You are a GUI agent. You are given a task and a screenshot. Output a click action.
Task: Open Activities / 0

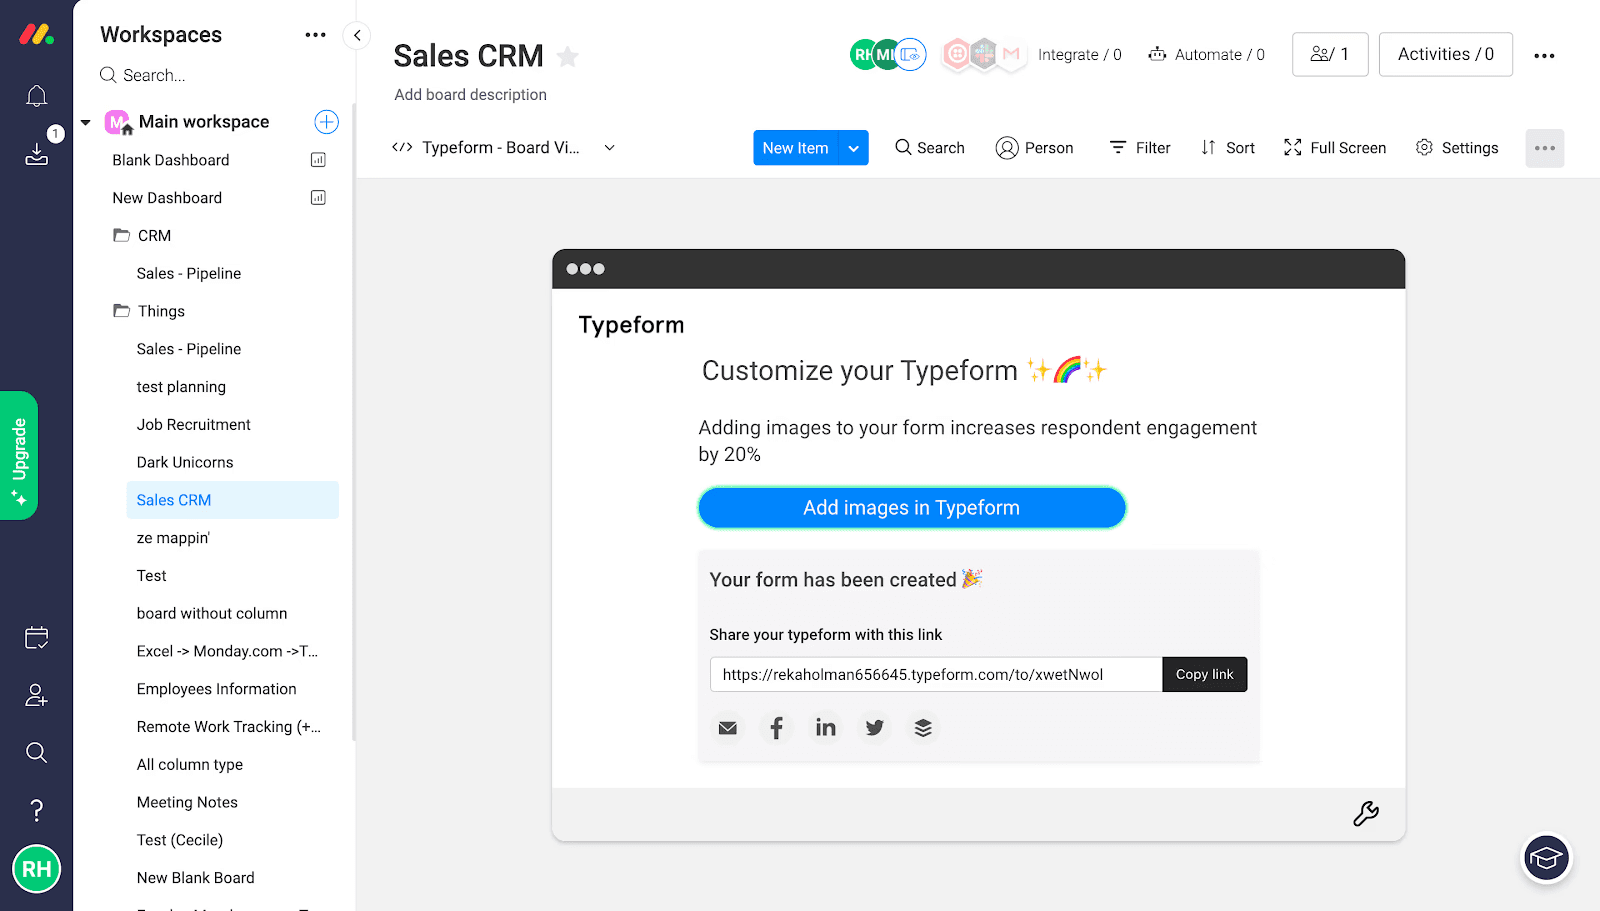point(1446,54)
